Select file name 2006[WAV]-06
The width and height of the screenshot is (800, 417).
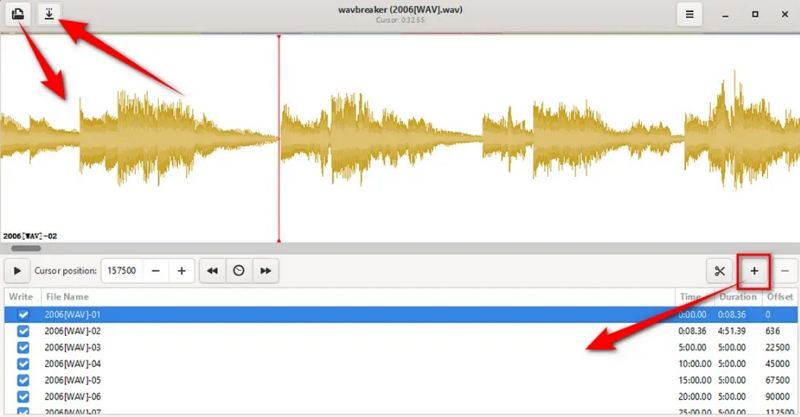coord(72,396)
